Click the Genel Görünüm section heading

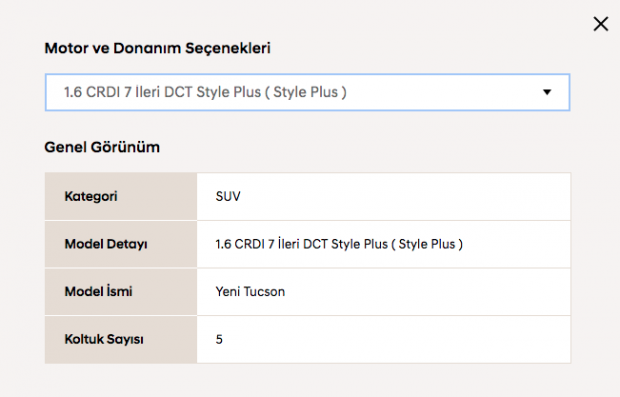102,147
